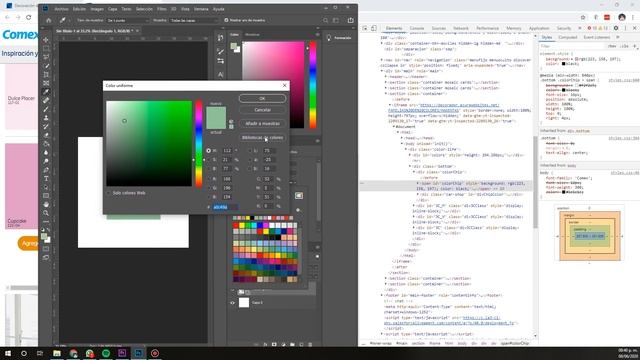Select the Eyedropper tool in the toolbar
This screenshot has width=640, height=360.
(x=46, y=92)
